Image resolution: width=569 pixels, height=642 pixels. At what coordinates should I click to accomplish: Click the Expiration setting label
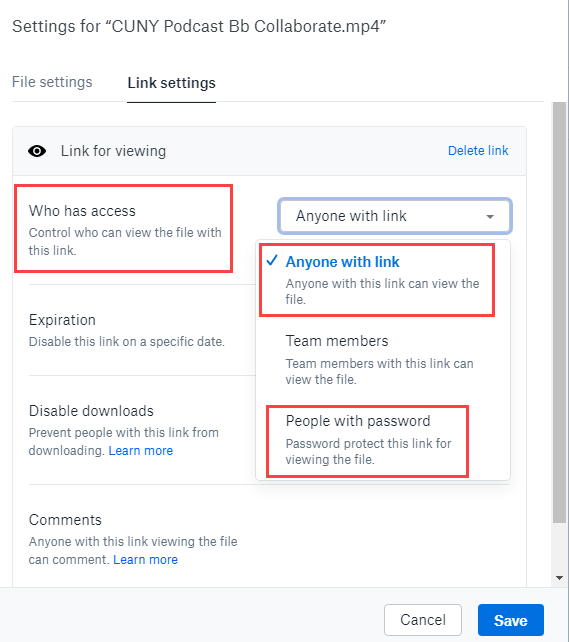click(x=62, y=320)
